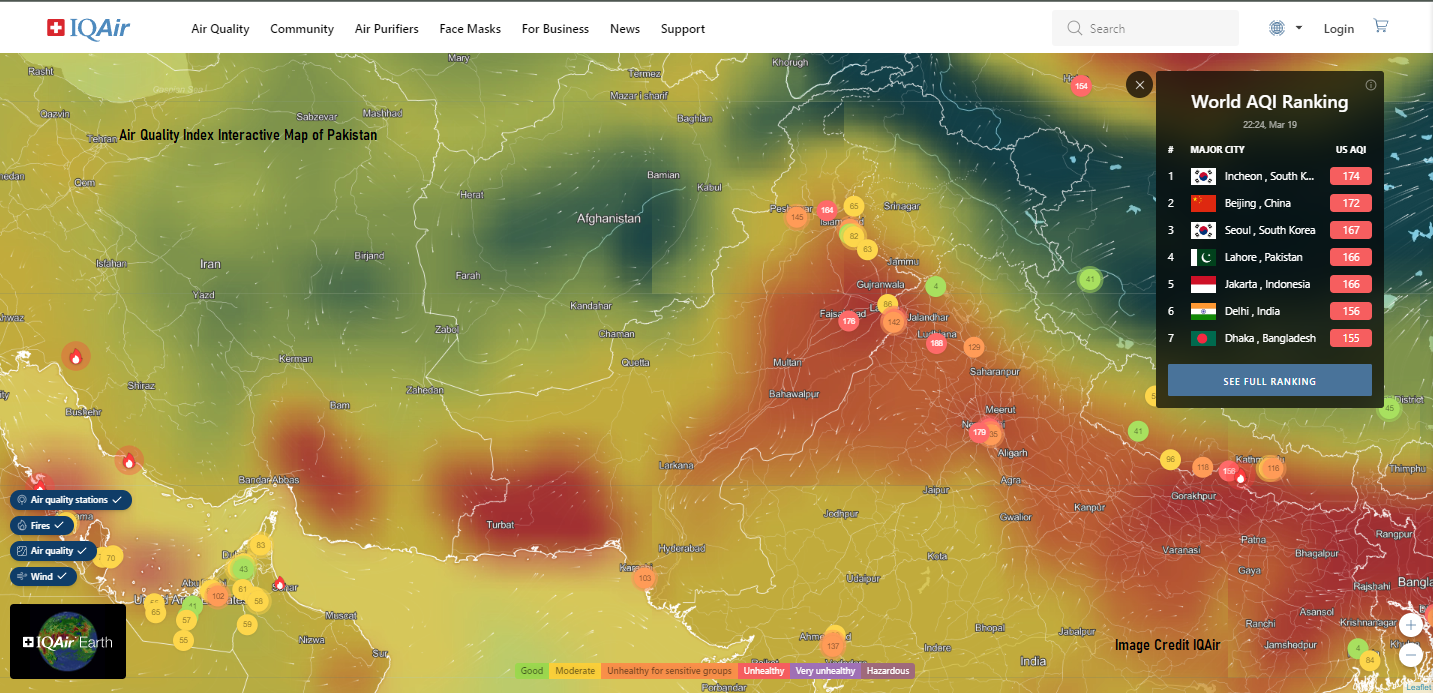Open the Dhaka, Bangladesh ranking row
The width and height of the screenshot is (1433, 693).
pos(1270,338)
